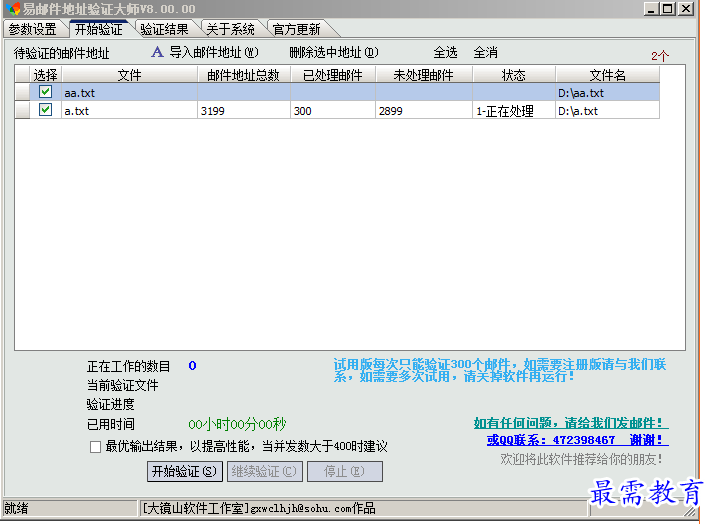Minimize the window
Screen dimensions: 712x524
click(651, 9)
